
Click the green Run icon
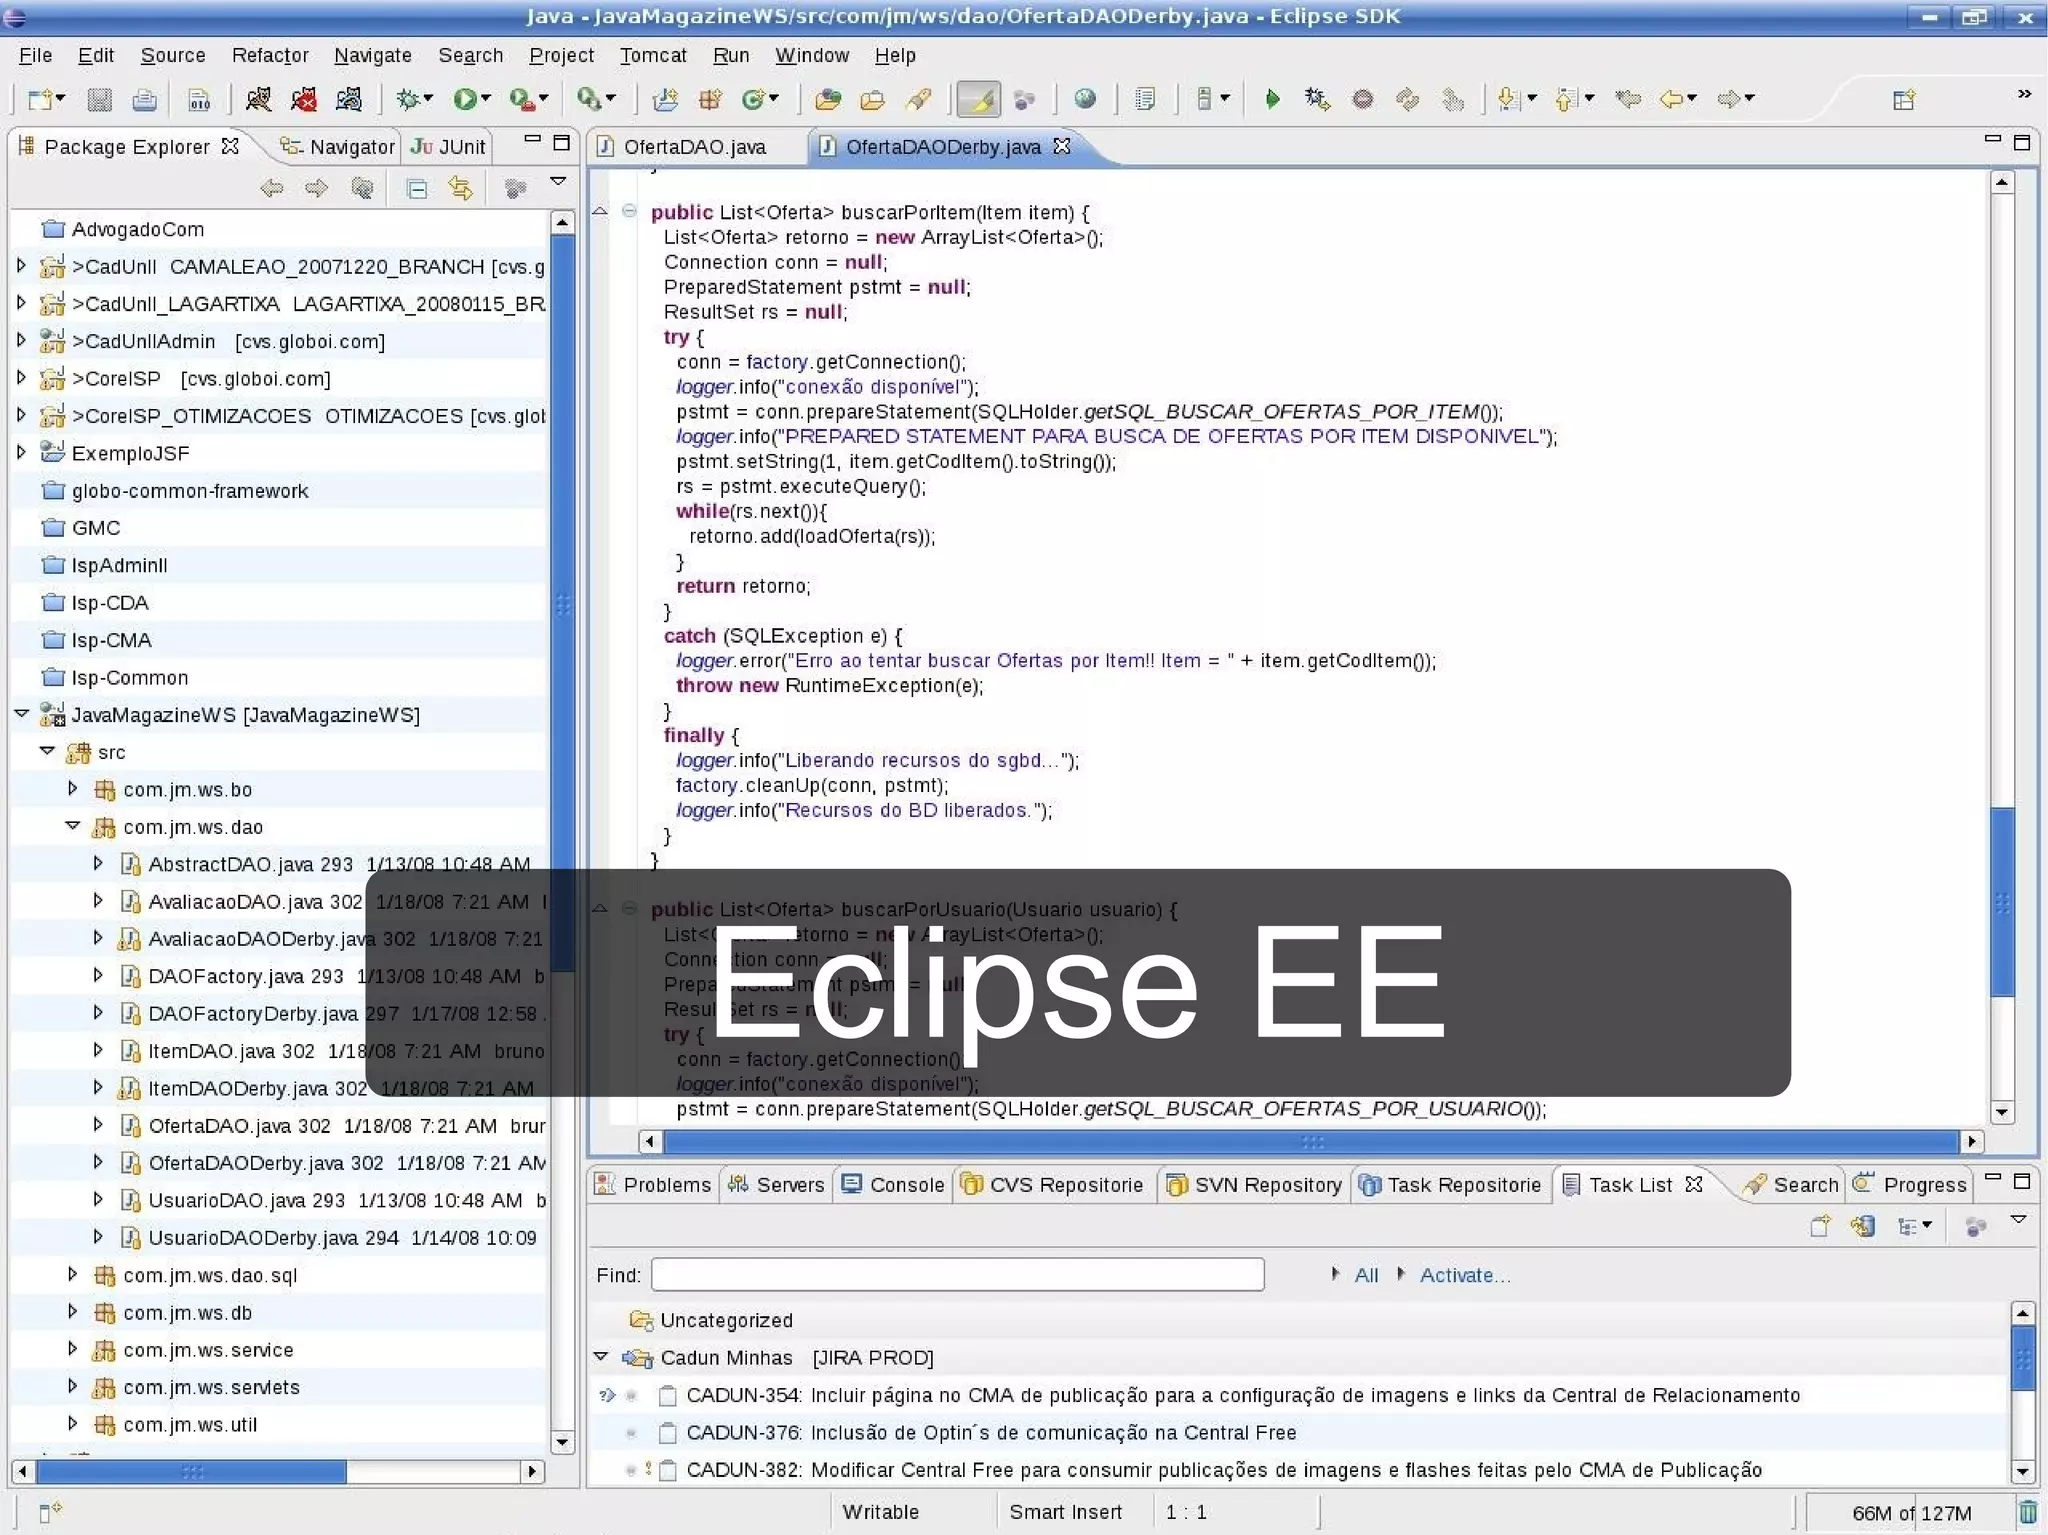pyautogui.click(x=464, y=99)
